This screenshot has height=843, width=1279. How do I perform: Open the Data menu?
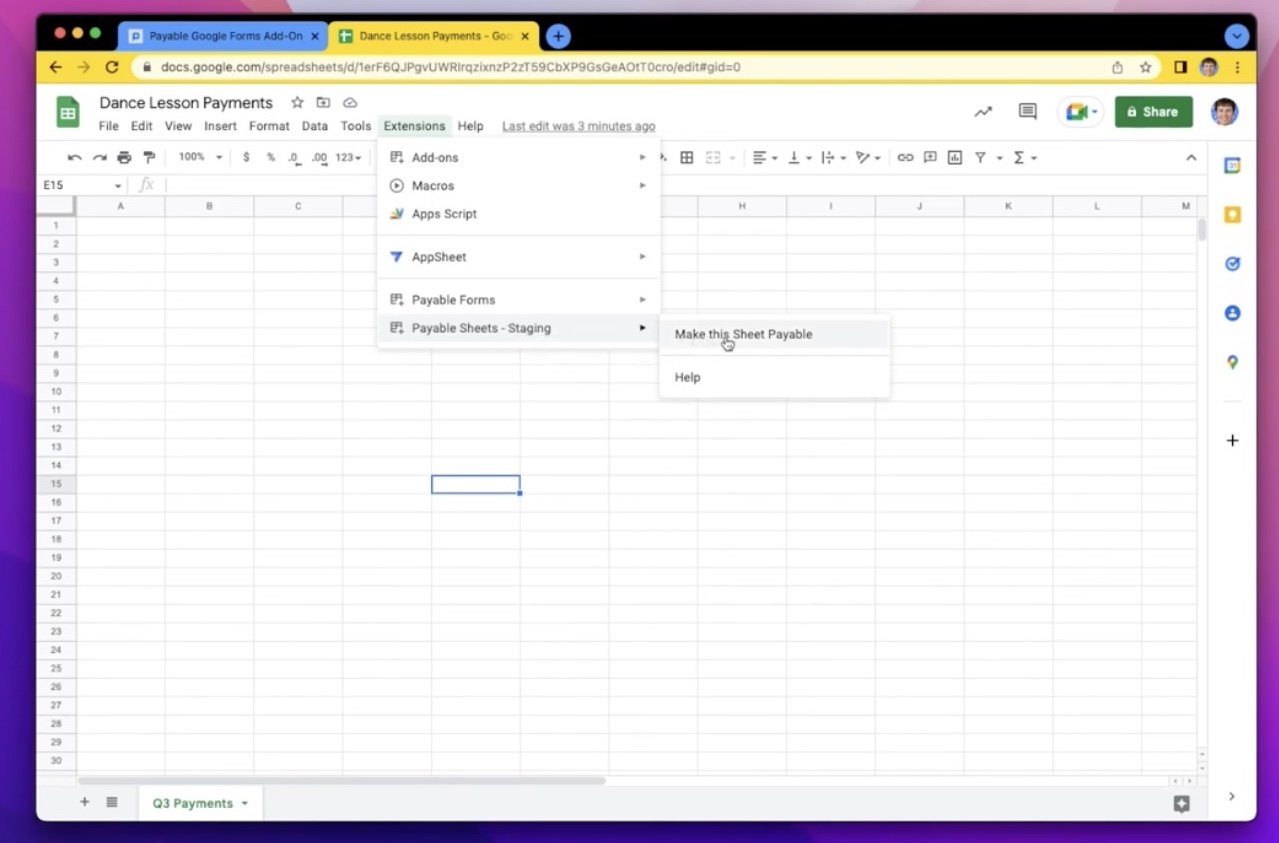(315, 126)
